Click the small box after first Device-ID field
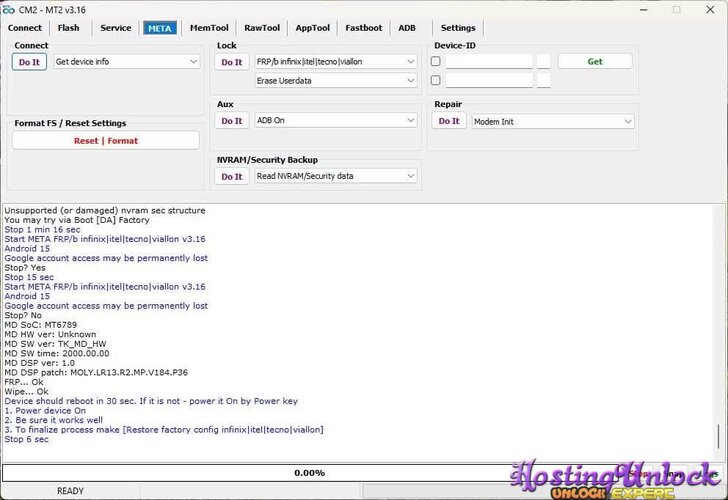This screenshot has height=500, width=728. 544,61
